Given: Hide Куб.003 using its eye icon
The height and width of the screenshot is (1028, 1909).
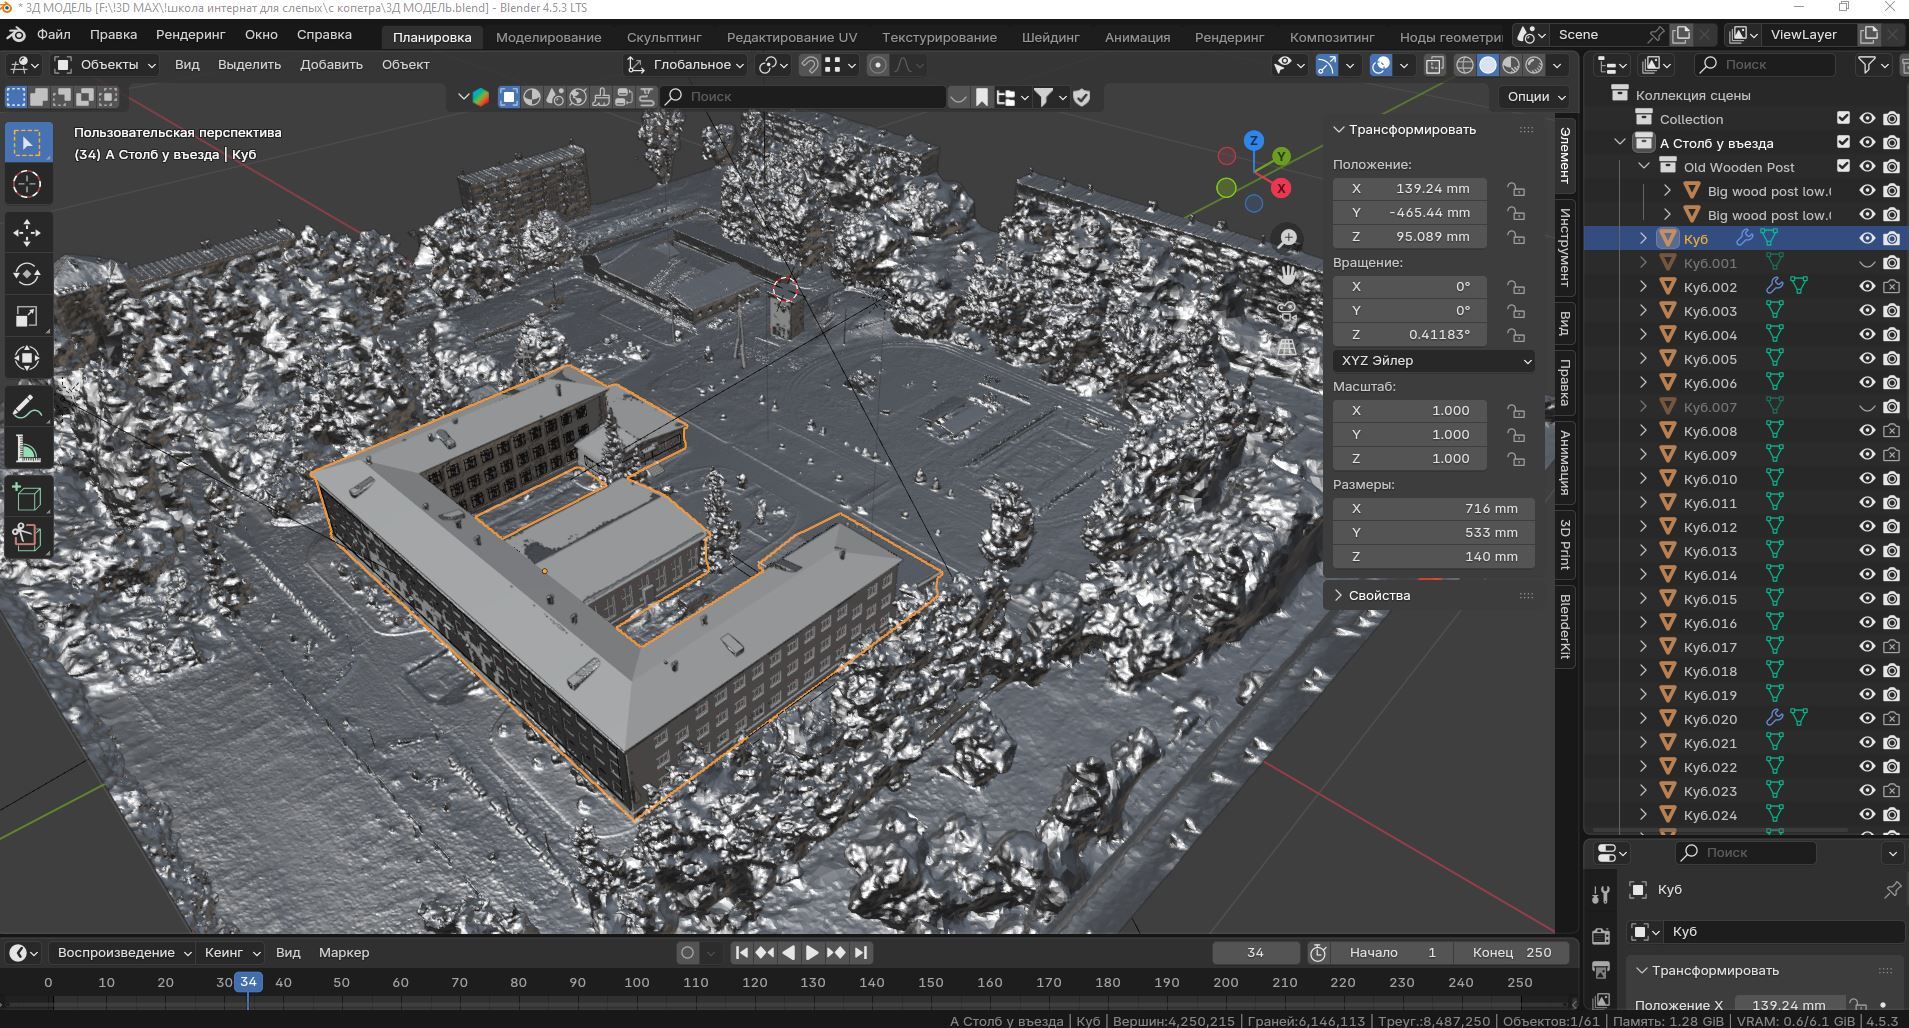Looking at the screenshot, I should tap(1866, 311).
